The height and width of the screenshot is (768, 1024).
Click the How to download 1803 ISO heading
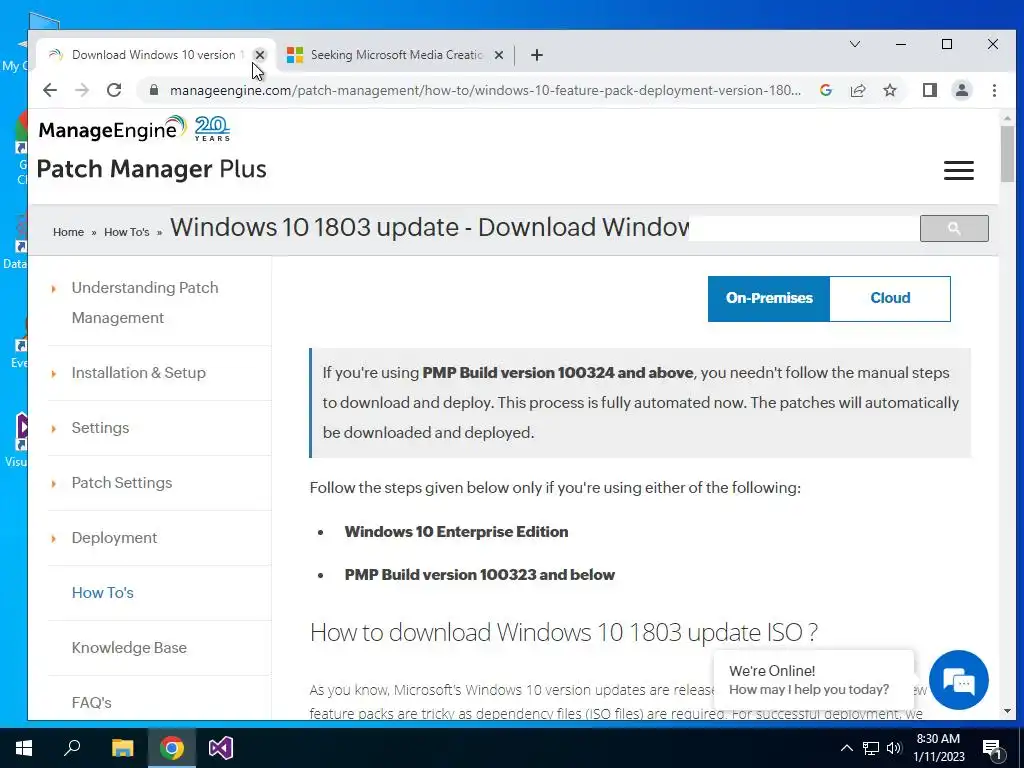[564, 632]
